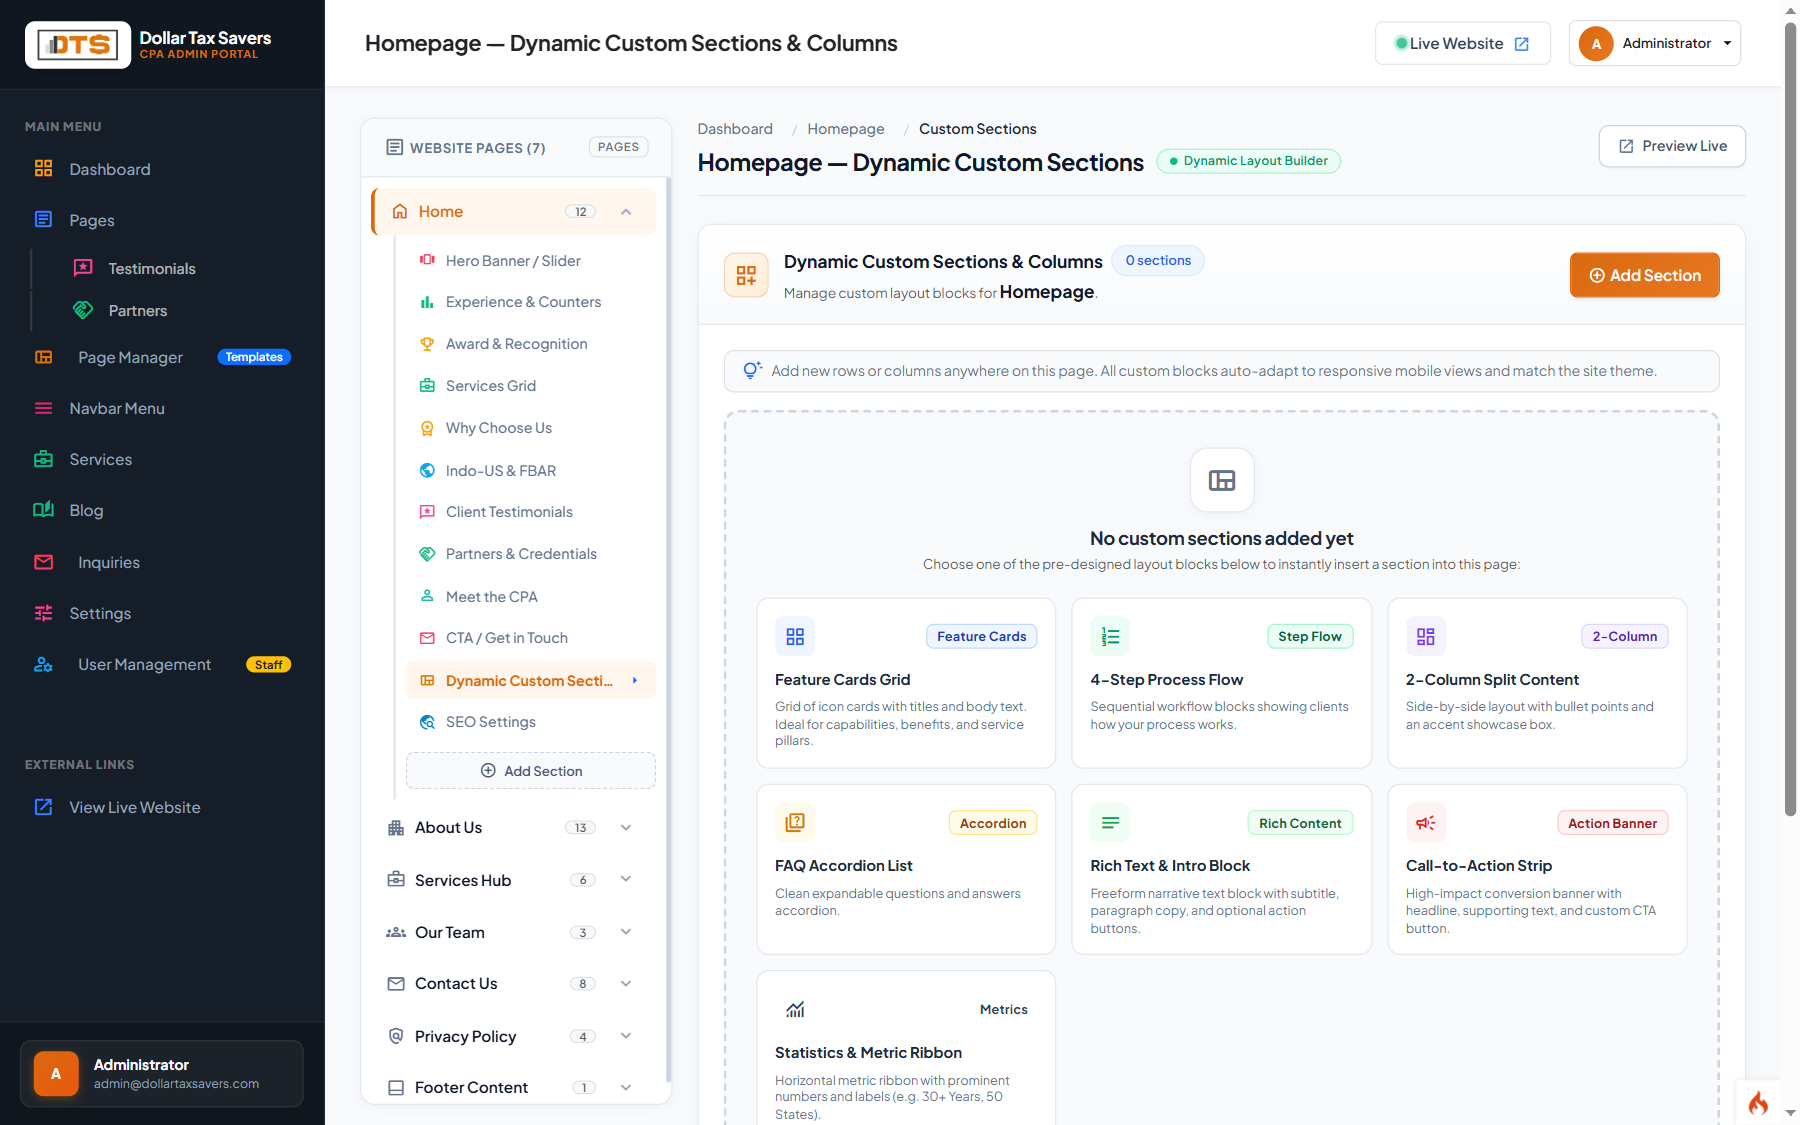The width and height of the screenshot is (1800, 1125).
Task: Click the Administrator profile card at sidebar bottom
Action: [x=162, y=1074]
